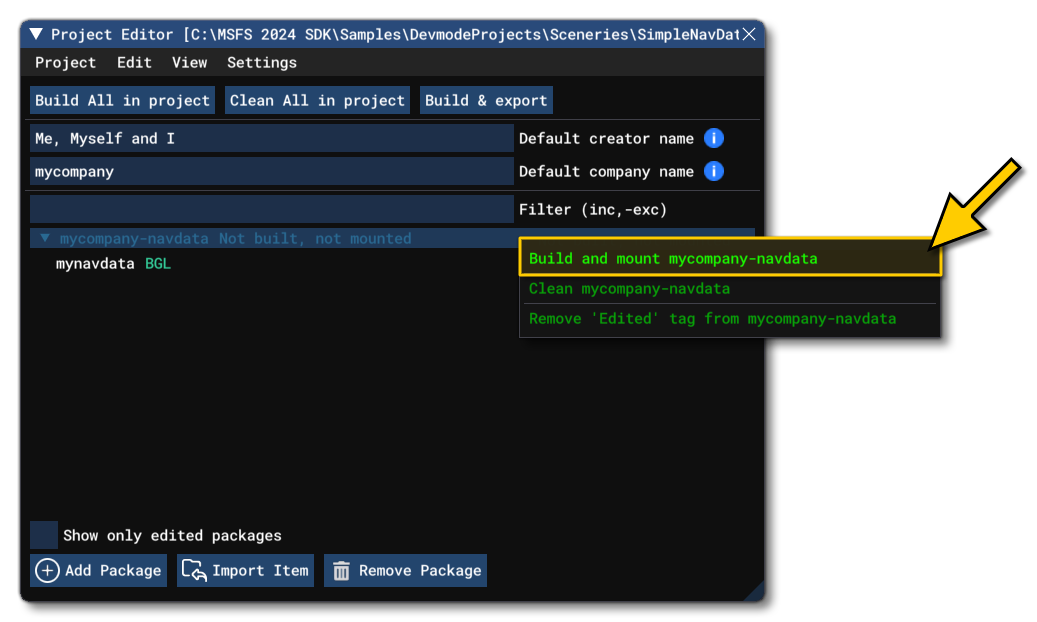Open the Project menu
This screenshot has width=1037, height=622.
click(x=65, y=62)
